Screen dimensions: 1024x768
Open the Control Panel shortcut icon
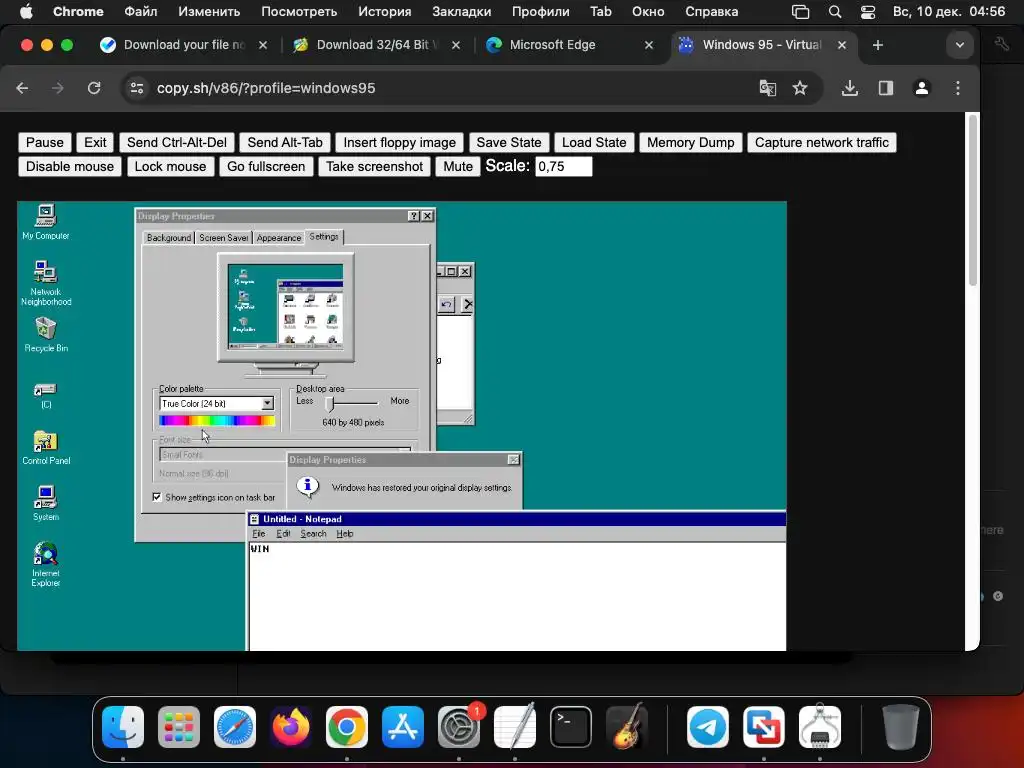[x=46, y=447]
